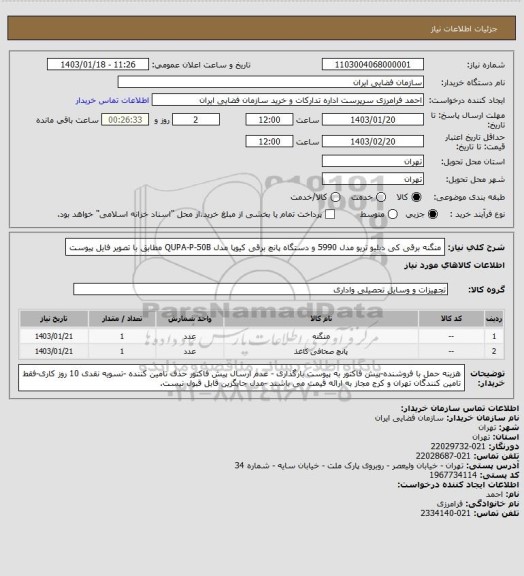The height and width of the screenshot is (576, 524).
Task: Select the کالا radio button
Action: pyautogui.click(x=416, y=197)
